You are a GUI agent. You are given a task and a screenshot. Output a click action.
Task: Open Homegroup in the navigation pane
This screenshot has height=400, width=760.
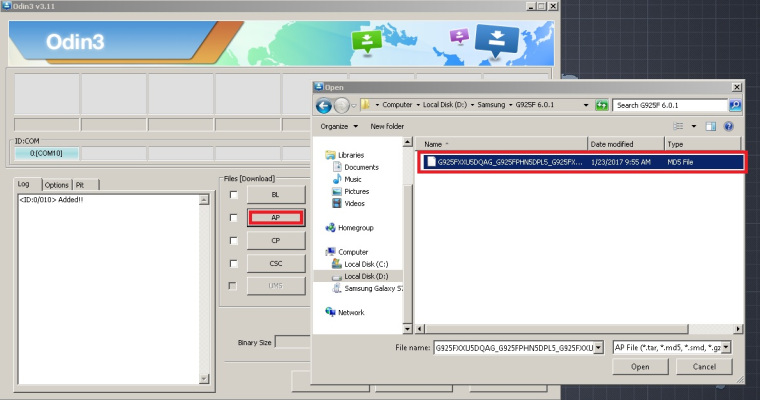click(355, 227)
